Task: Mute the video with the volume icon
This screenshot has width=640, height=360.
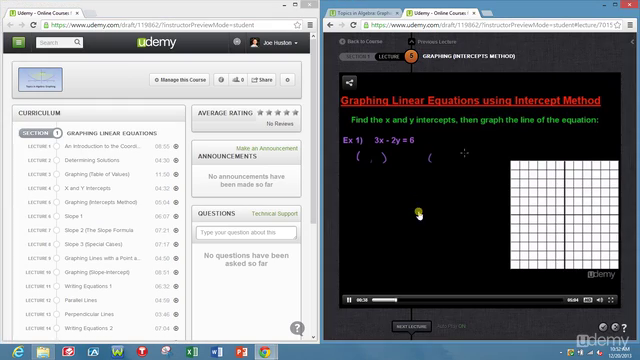Action: [x=600, y=300]
